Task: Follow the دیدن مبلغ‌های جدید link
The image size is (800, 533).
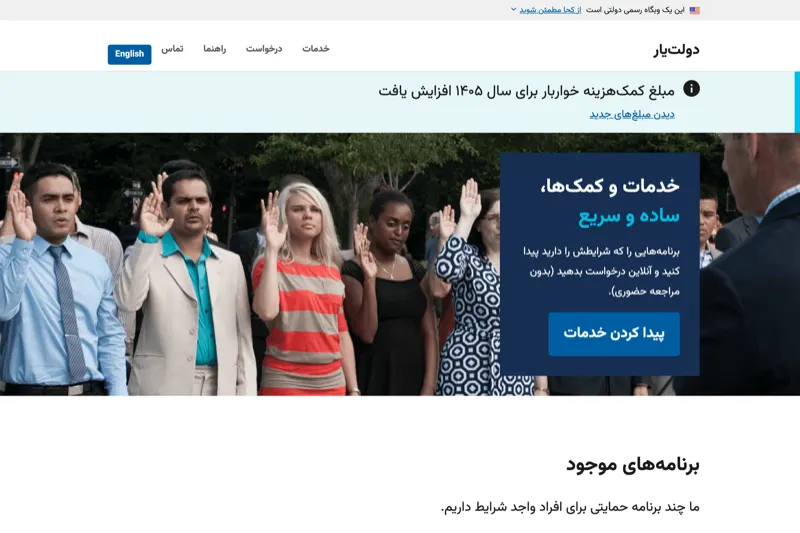Action: (x=632, y=114)
